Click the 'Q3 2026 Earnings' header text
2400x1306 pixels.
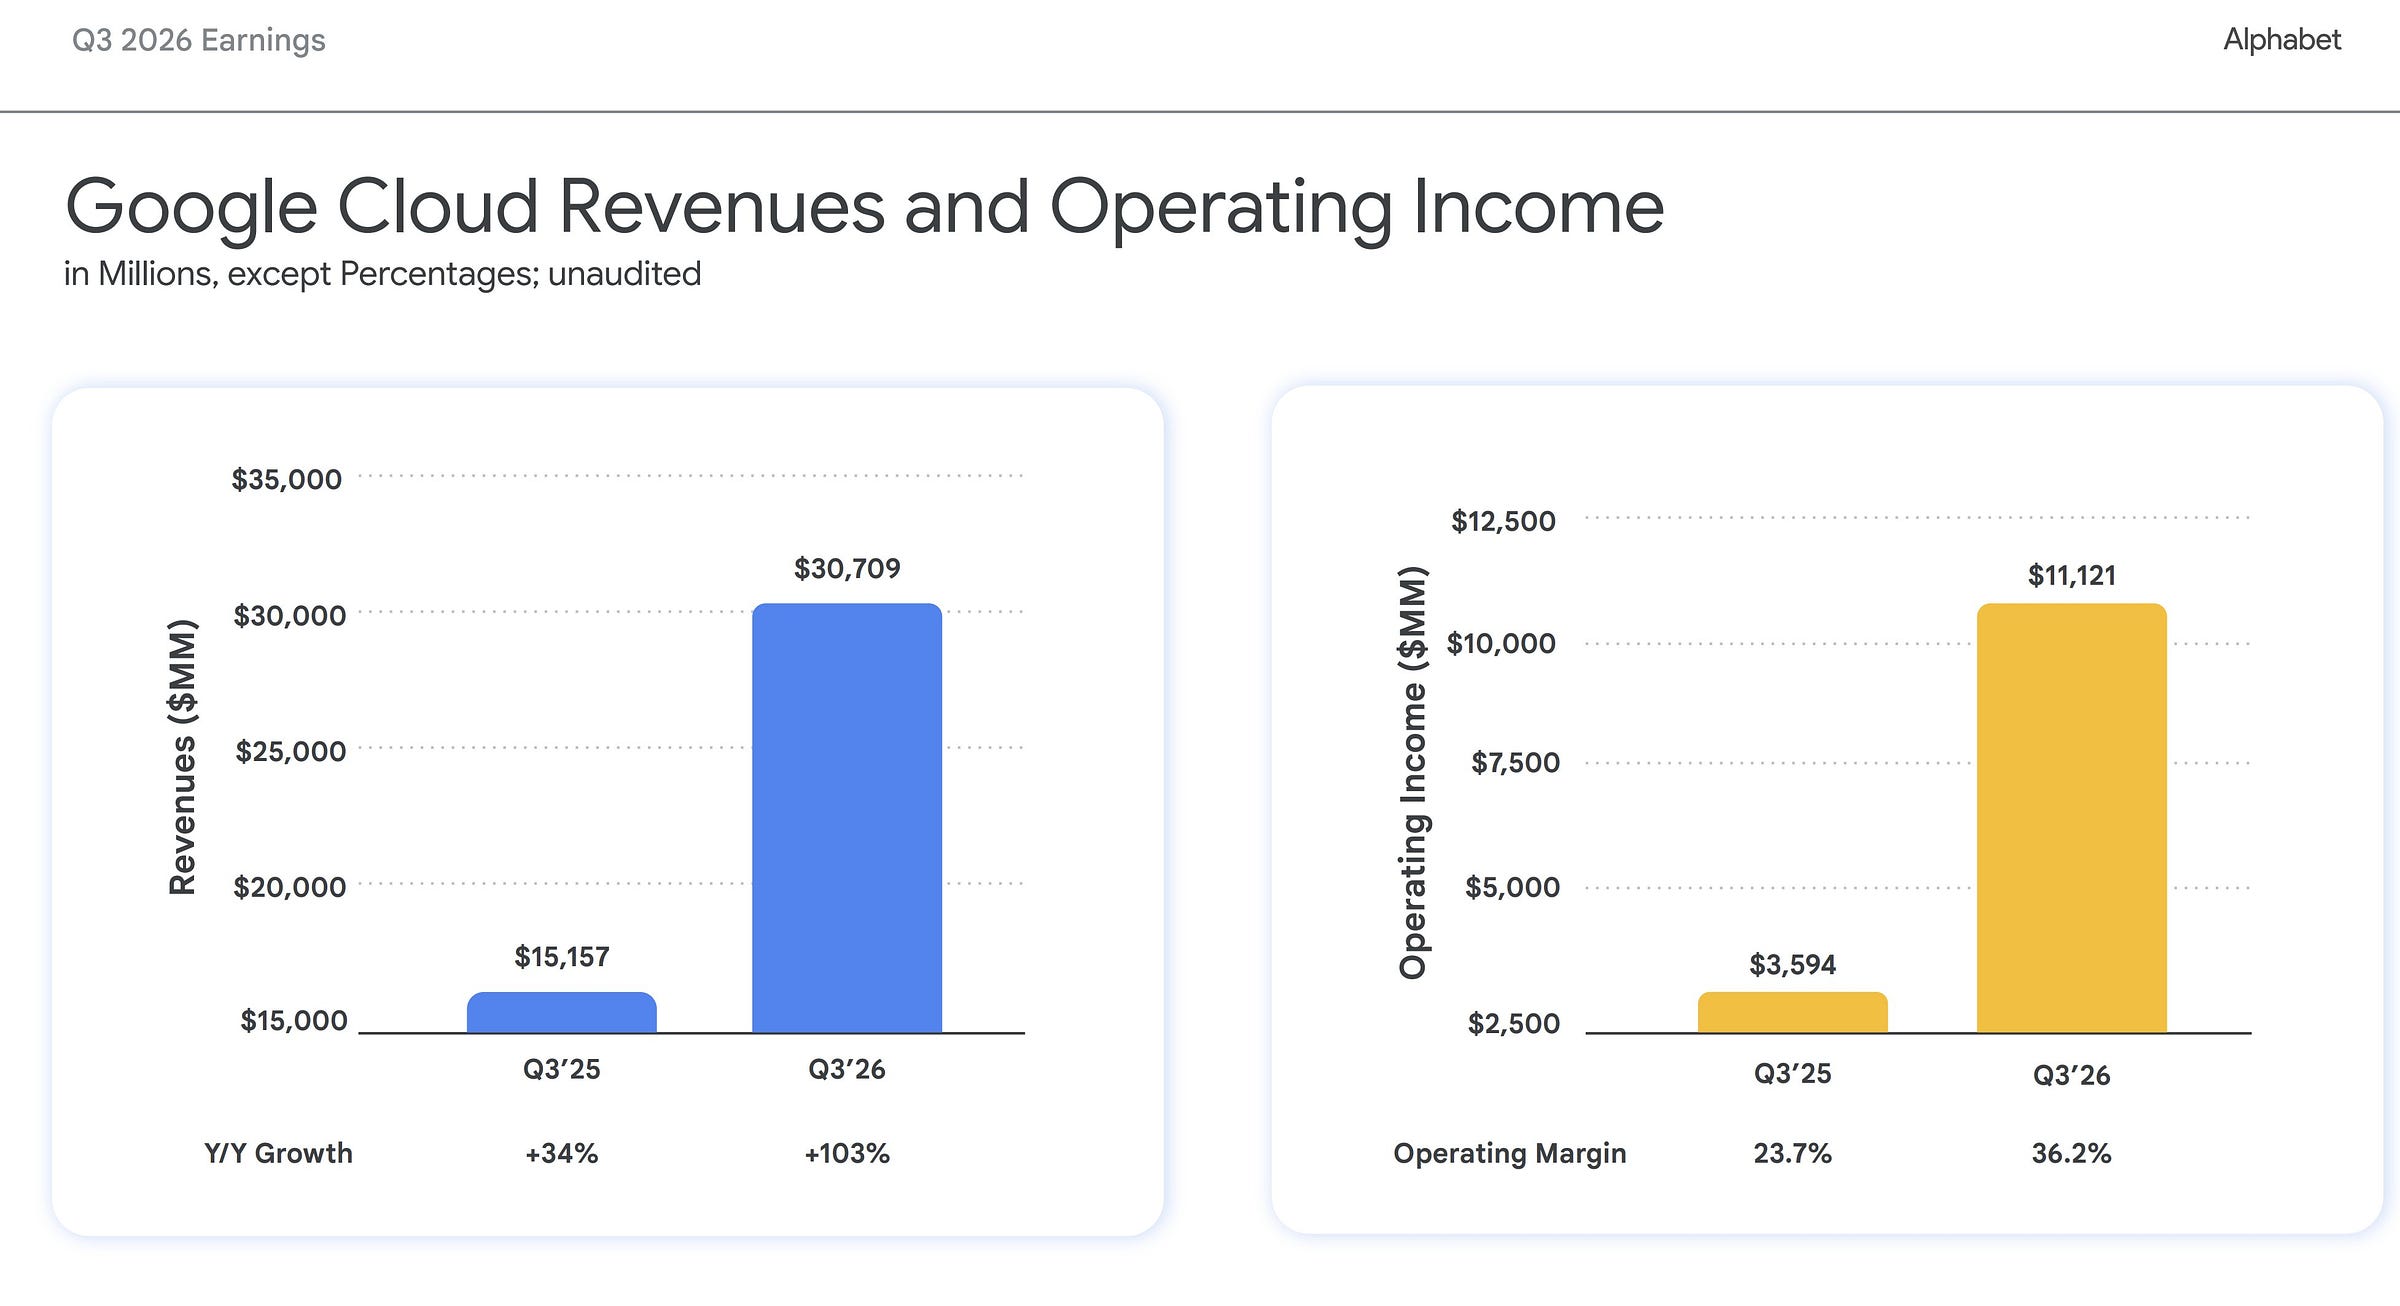coord(199,40)
